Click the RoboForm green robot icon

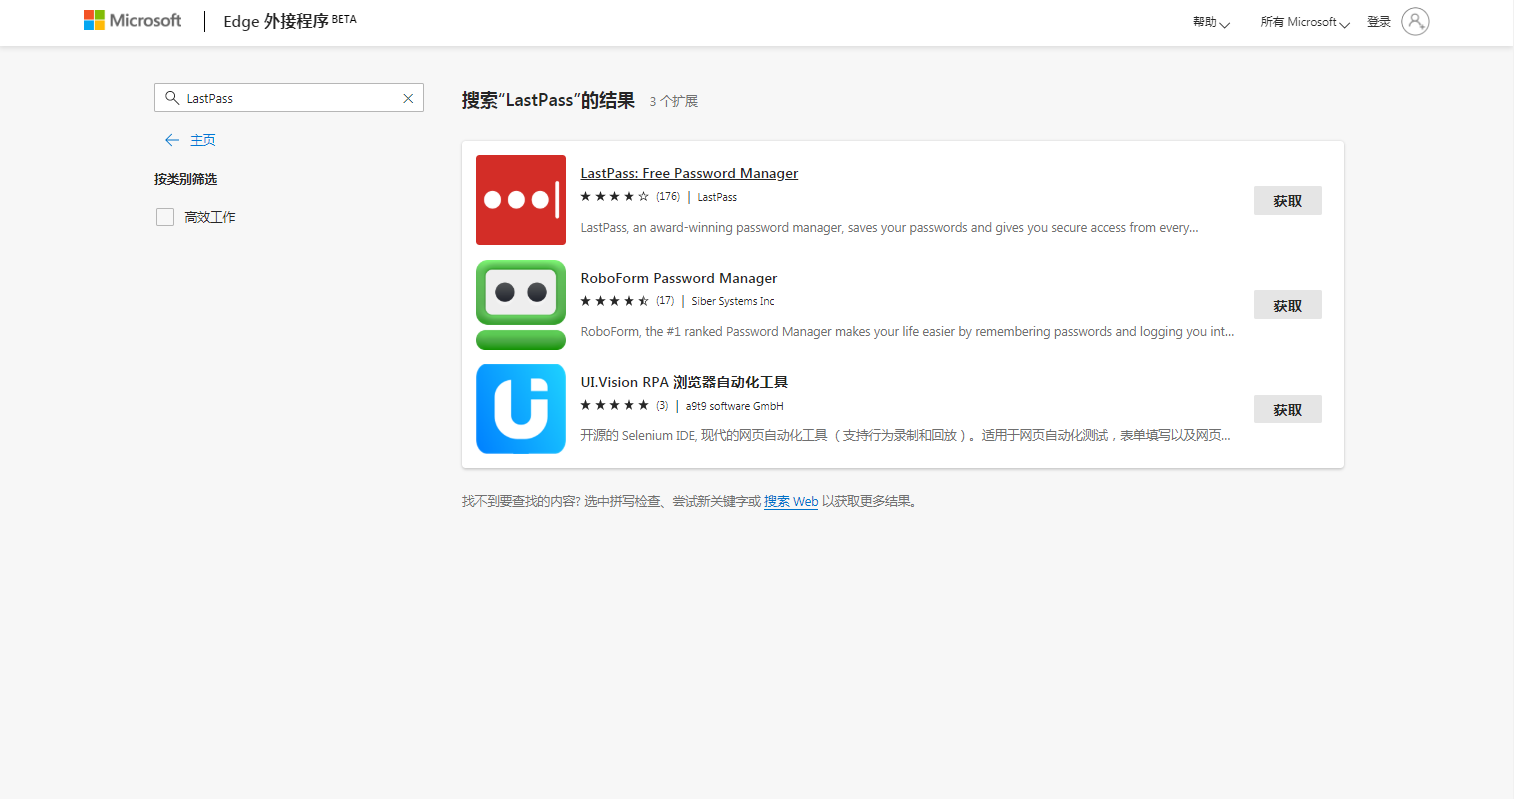click(520, 305)
